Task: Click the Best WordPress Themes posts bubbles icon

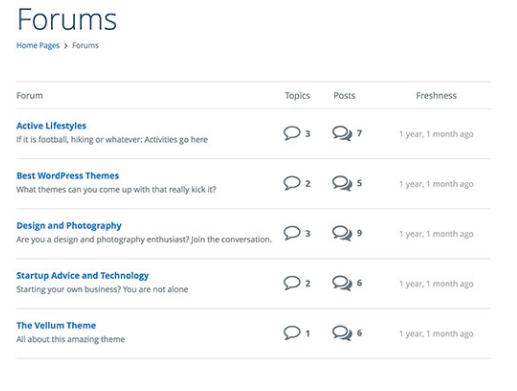Action: coord(342,183)
